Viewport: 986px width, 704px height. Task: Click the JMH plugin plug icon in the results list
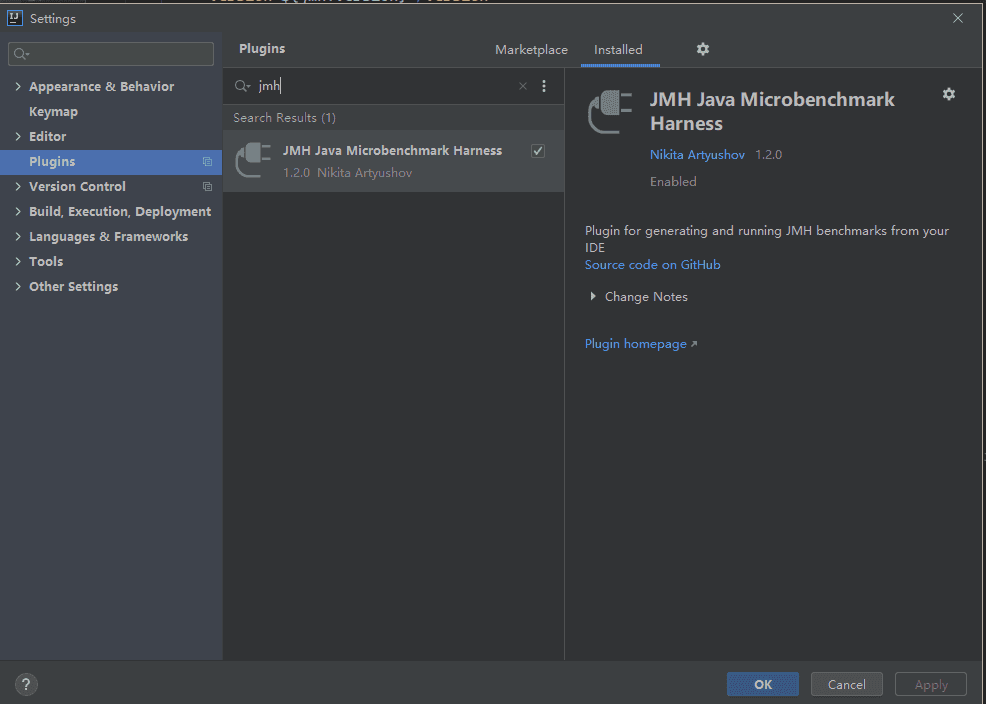[x=253, y=160]
